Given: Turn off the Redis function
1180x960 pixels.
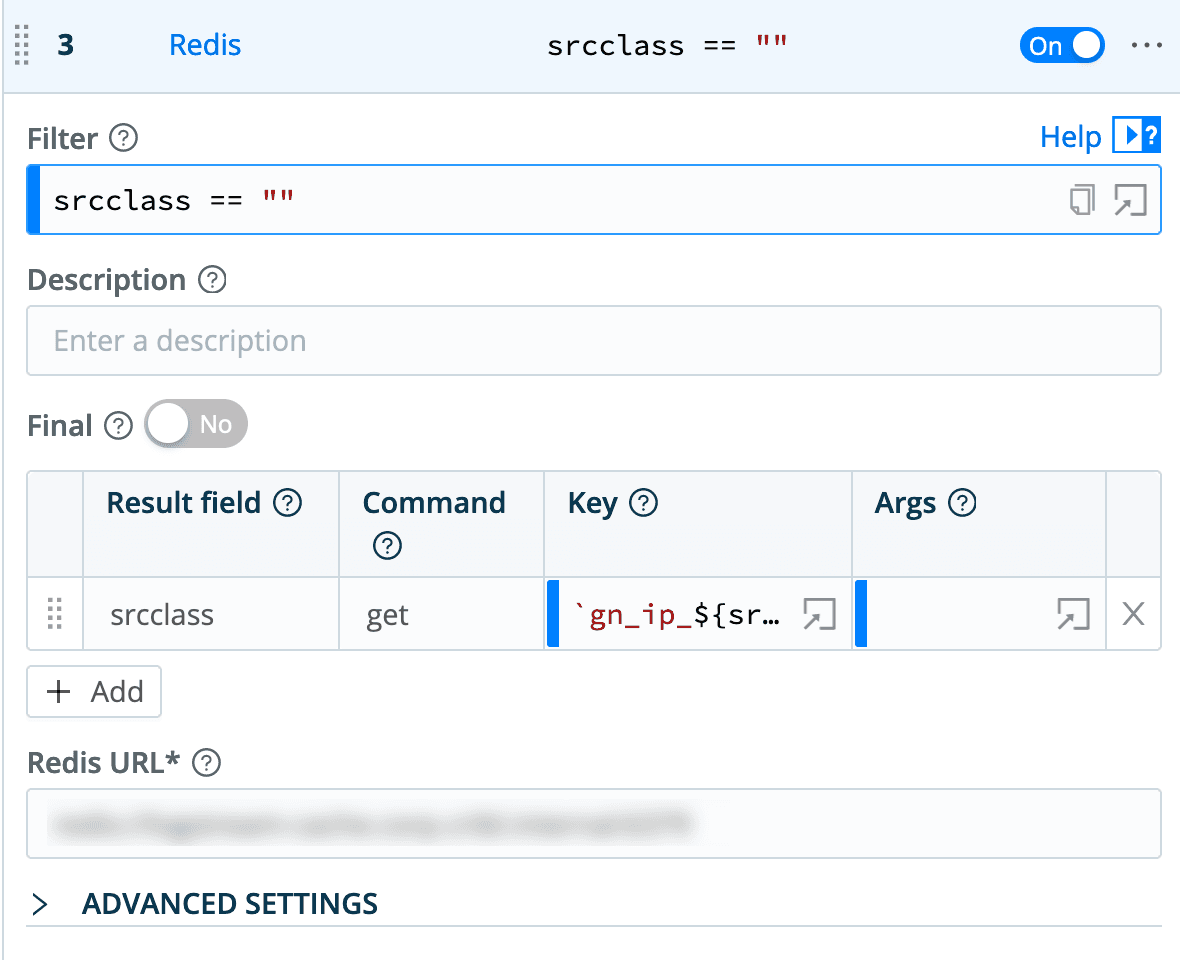Looking at the screenshot, I should coord(1062,45).
